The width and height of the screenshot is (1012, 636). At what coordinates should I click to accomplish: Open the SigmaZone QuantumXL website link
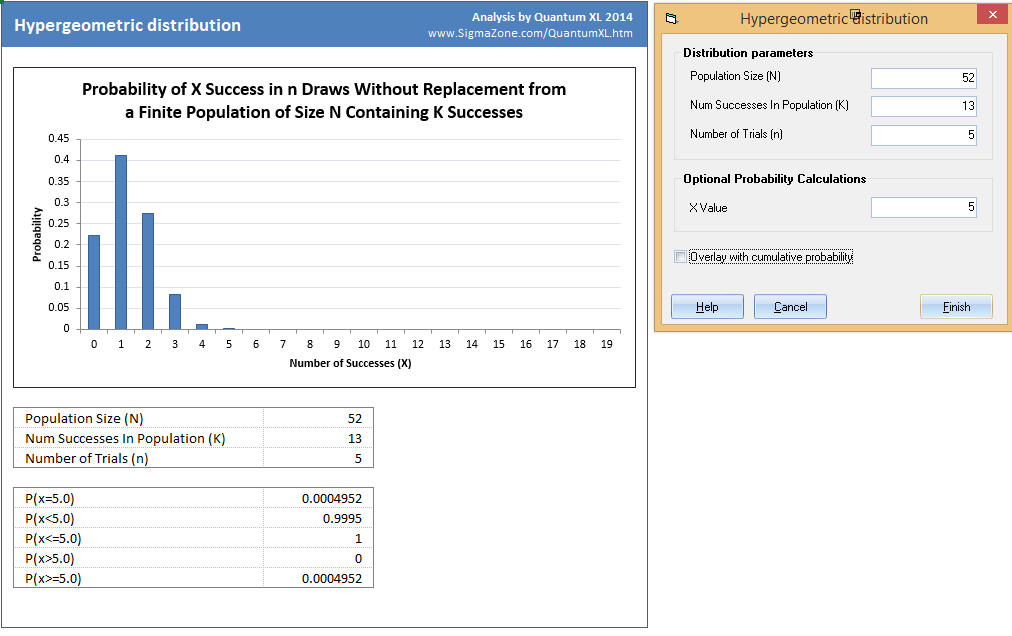(x=530, y=33)
